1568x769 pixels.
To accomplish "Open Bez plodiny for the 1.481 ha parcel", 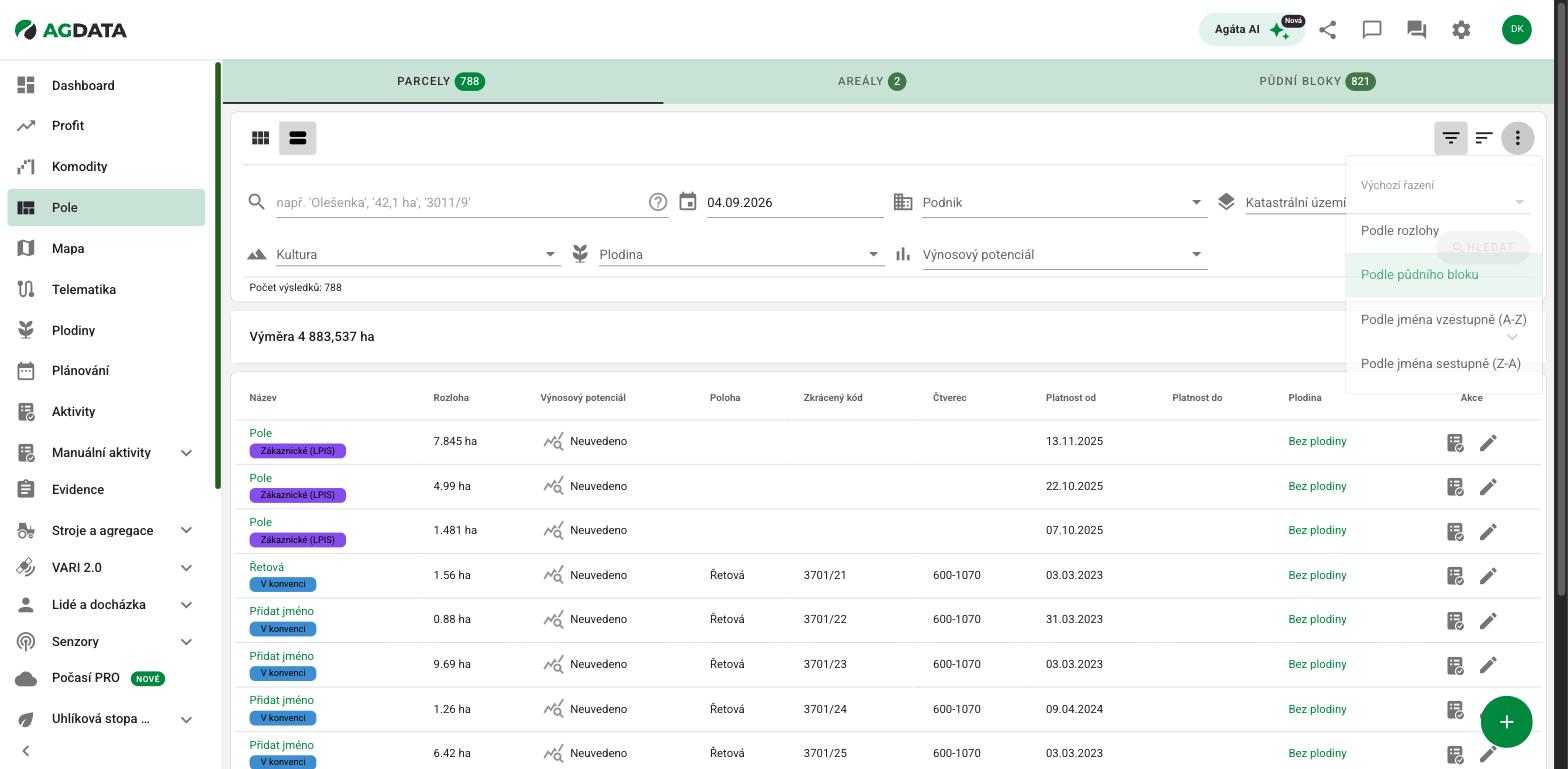I will pos(1317,530).
